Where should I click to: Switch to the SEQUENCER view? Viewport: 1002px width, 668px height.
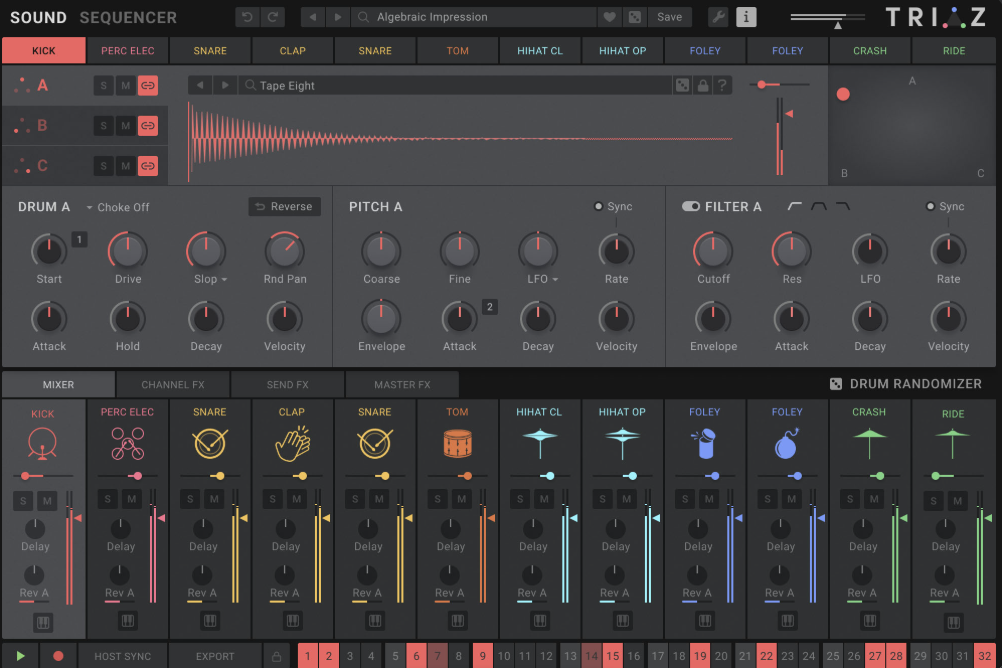coord(128,17)
